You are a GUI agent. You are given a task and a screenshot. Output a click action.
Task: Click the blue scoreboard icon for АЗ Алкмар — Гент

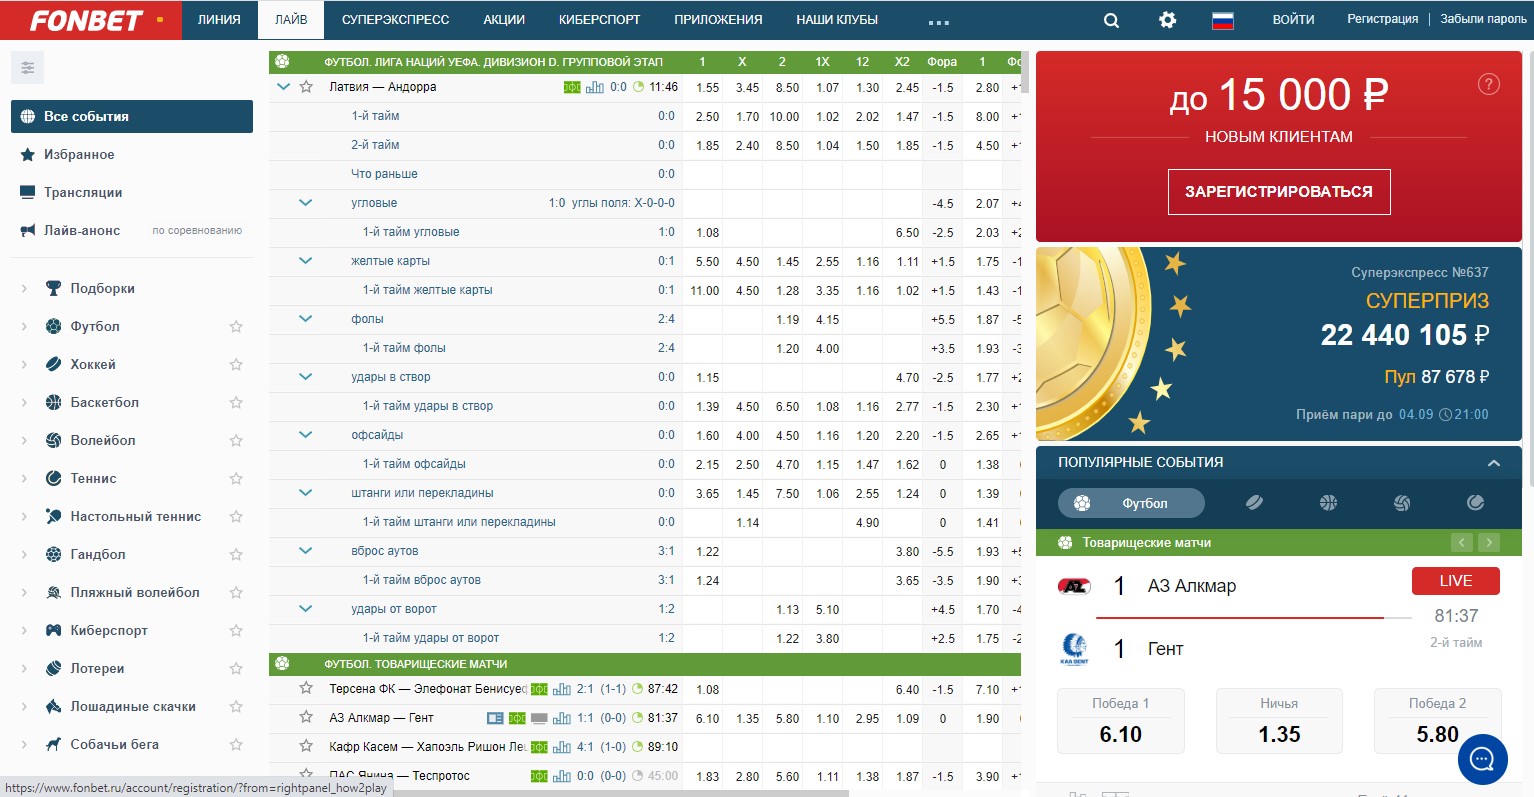coord(495,718)
